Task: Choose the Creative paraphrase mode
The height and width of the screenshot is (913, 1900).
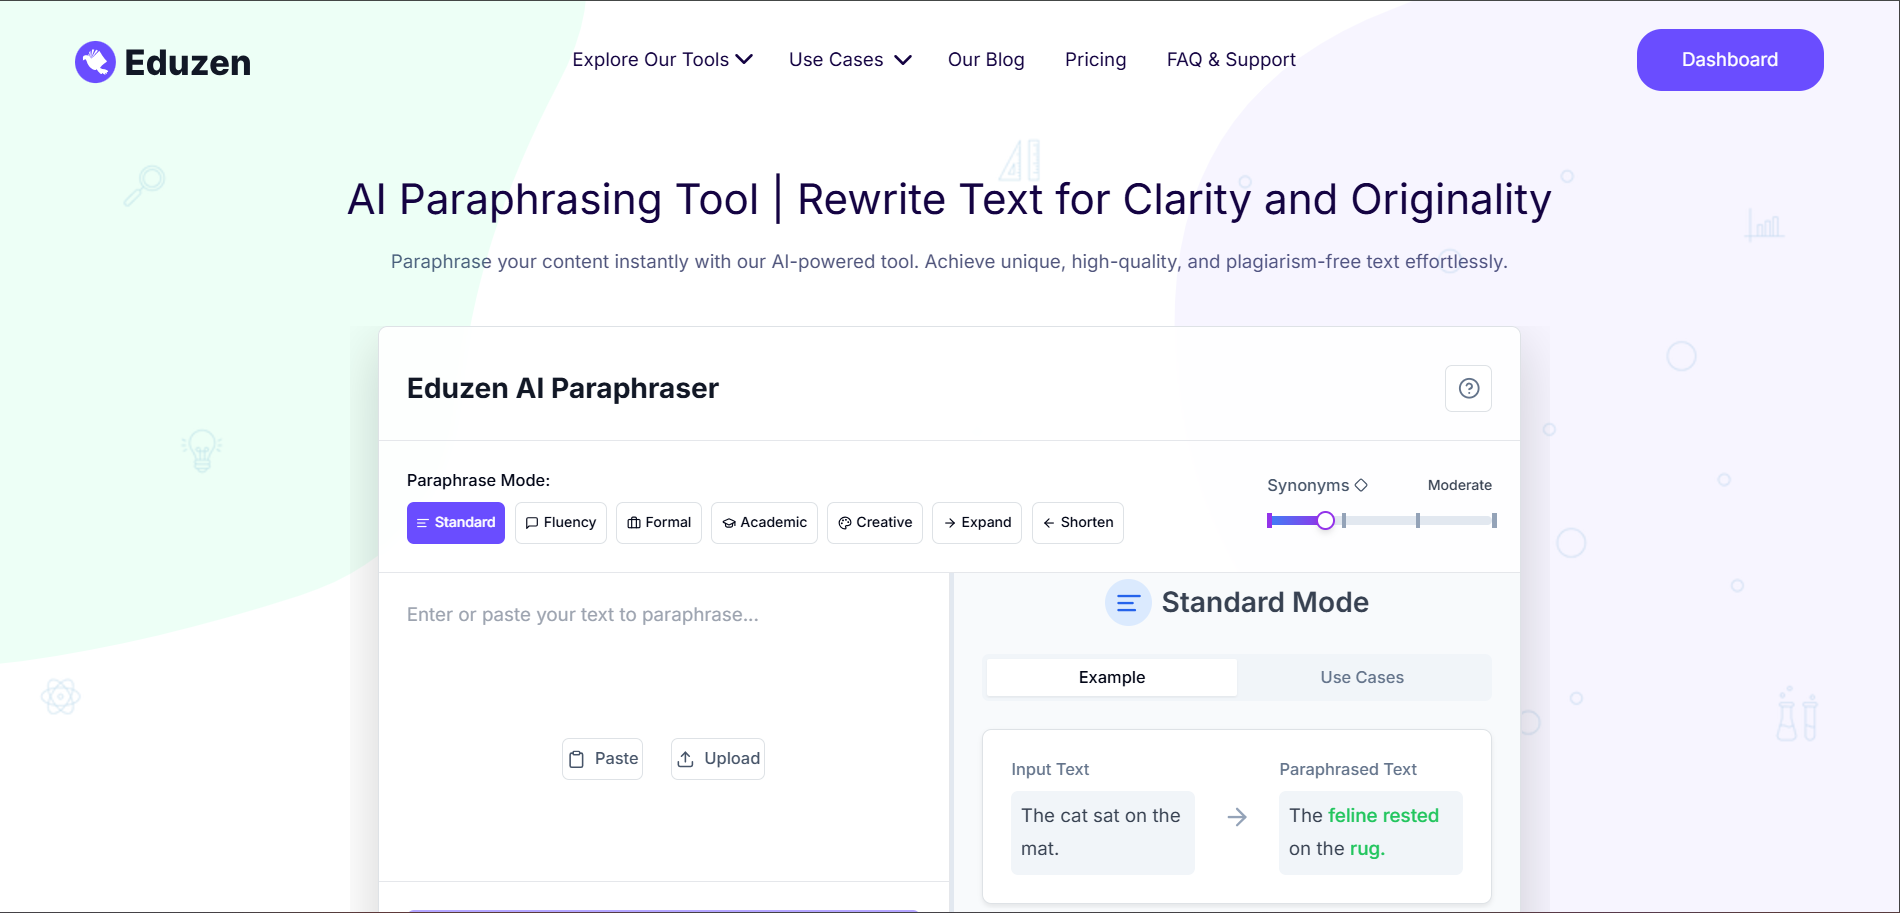Action: [x=875, y=523]
